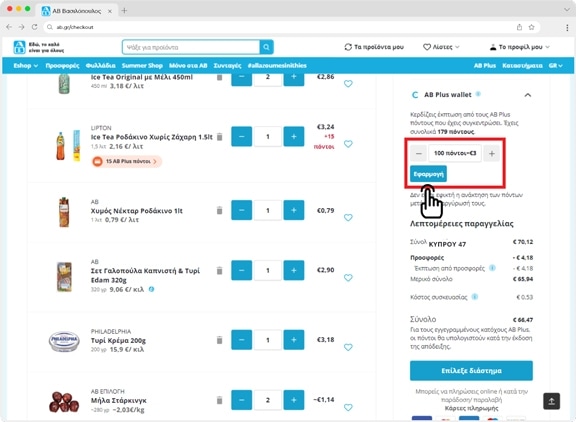
Task: Open Συνταγές menu item
Action: (x=227, y=65)
